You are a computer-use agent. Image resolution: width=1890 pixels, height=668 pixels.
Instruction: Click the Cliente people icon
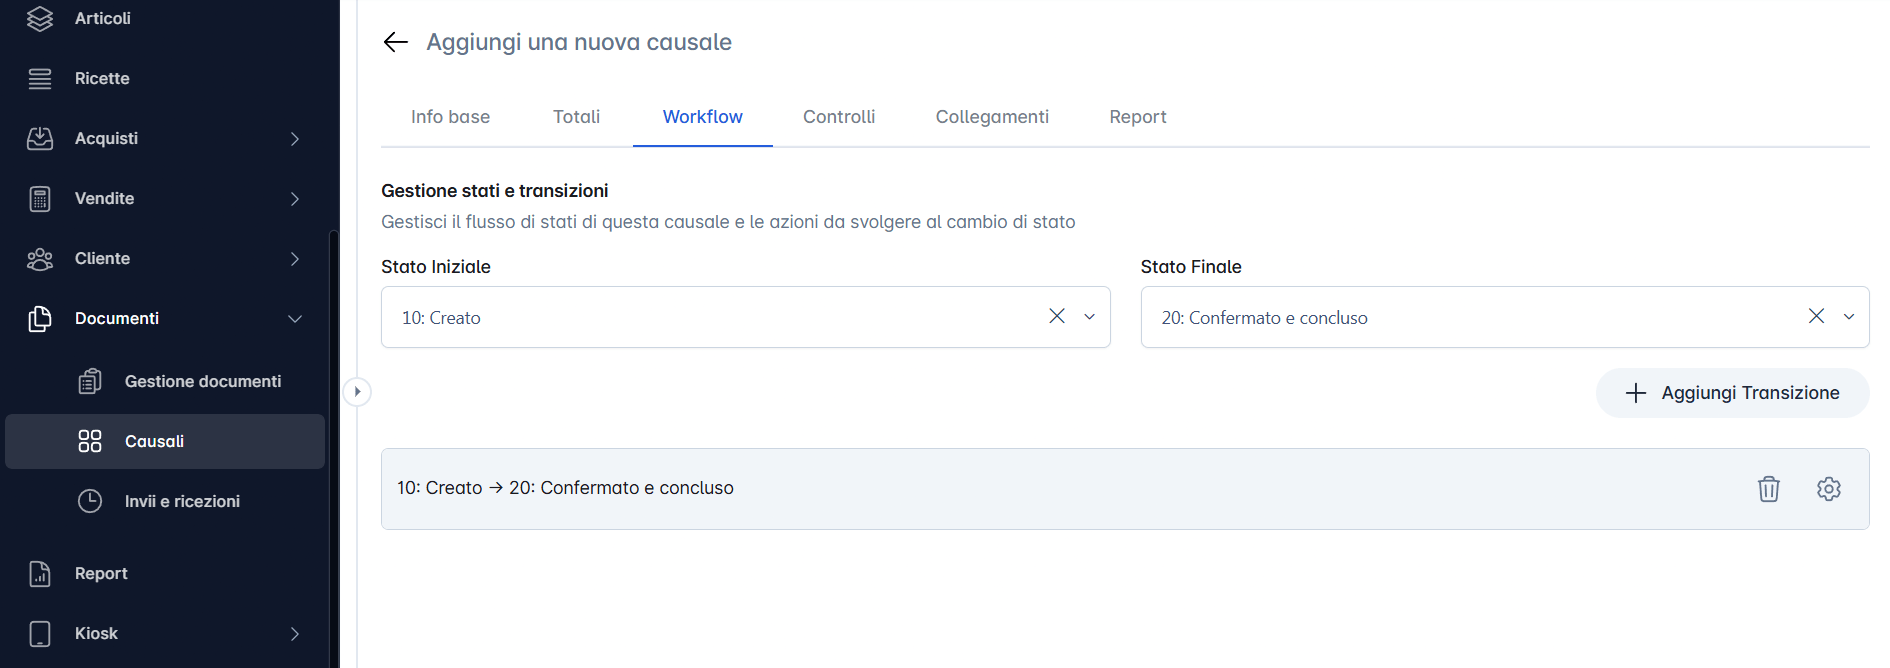pyautogui.click(x=40, y=258)
